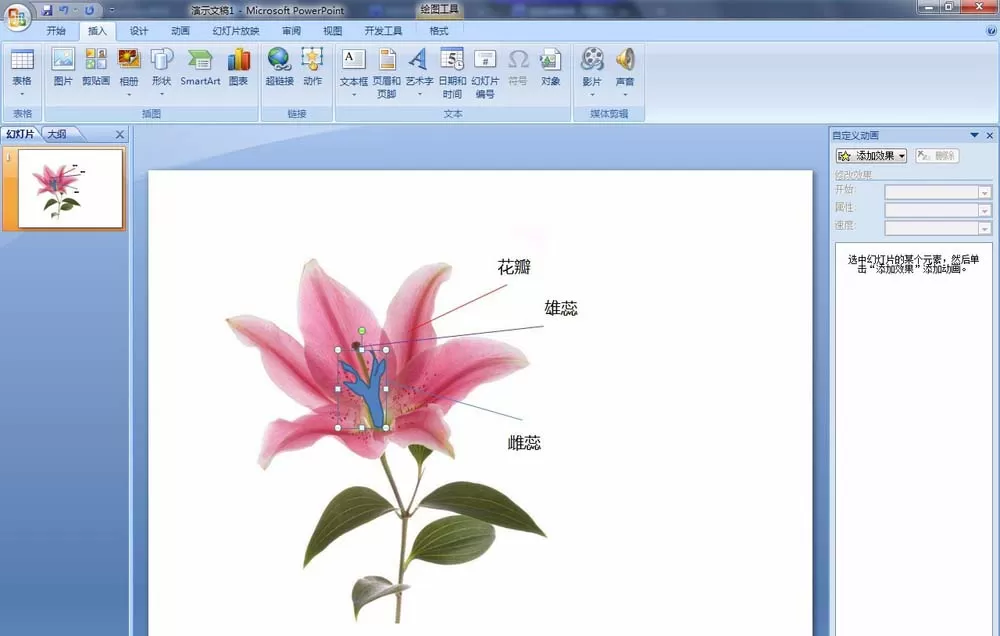Screen dimensions: 1000x636
Task: Select the 雌蕊 label text on slide
Action: click(x=524, y=442)
